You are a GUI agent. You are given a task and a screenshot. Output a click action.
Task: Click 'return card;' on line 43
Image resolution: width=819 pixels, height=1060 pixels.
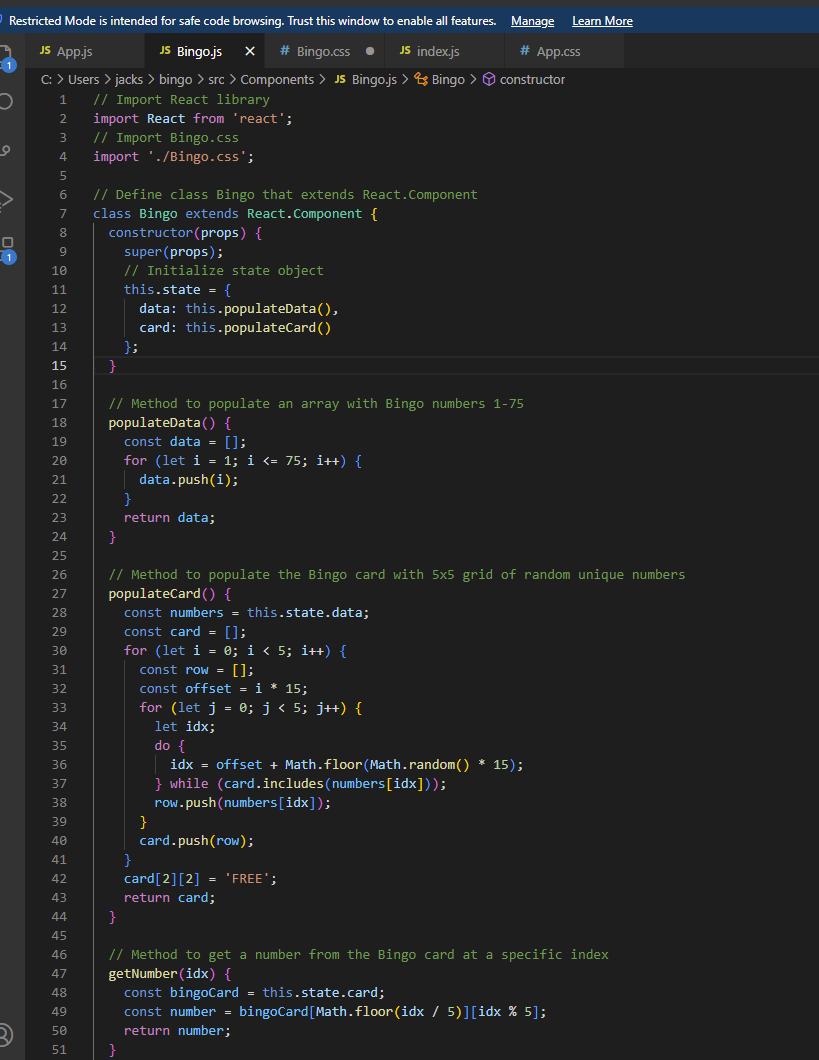170,897
